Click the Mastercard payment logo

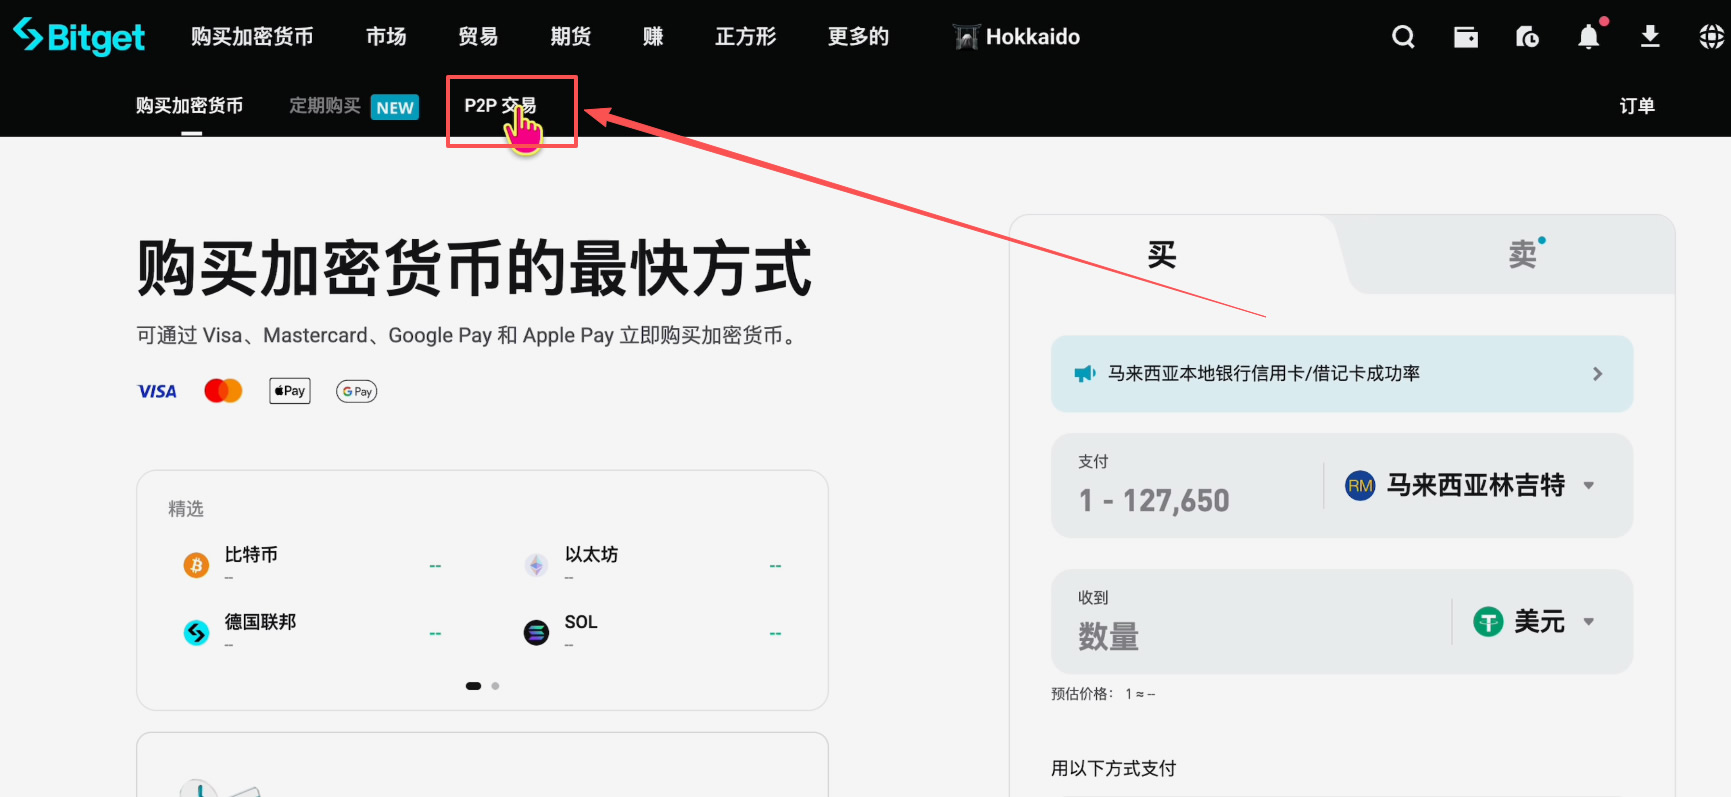tap(223, 391)
